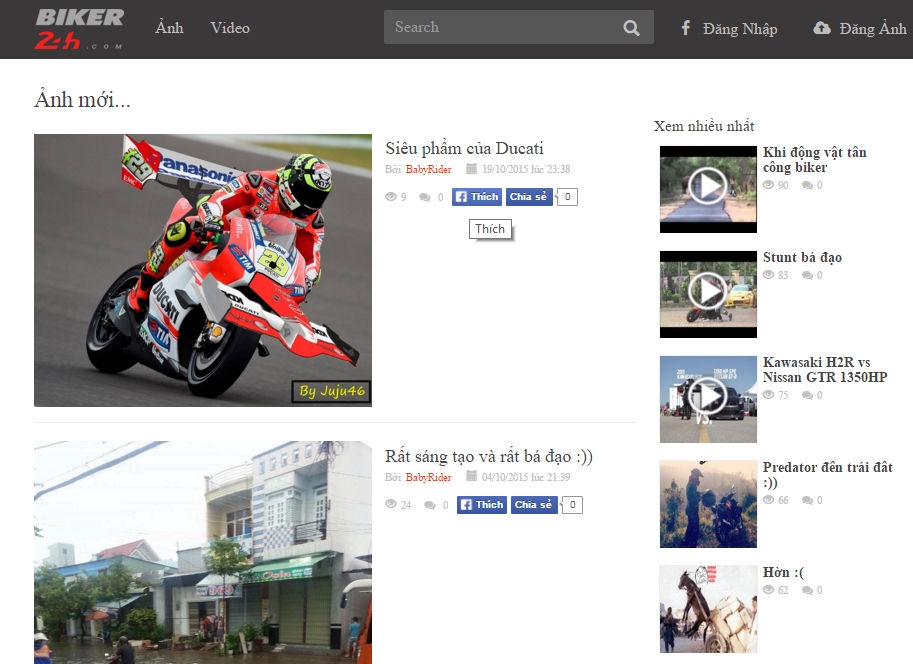Click the search magnifier icon
Image resolution: width=913 pixels, height=664 pixels.
click(x=631, y=27)
